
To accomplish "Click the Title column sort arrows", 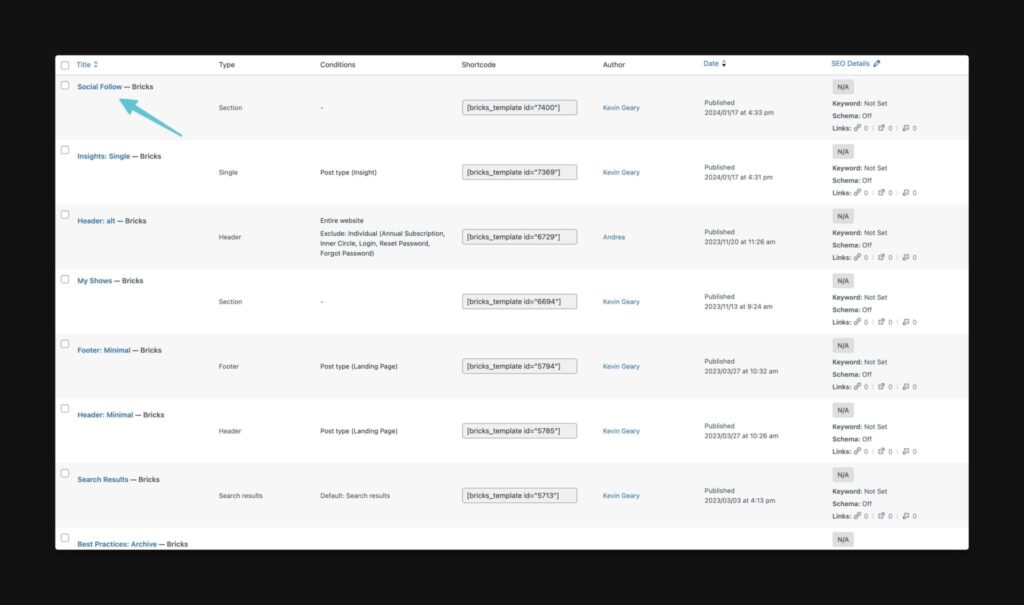I will 96,65.
